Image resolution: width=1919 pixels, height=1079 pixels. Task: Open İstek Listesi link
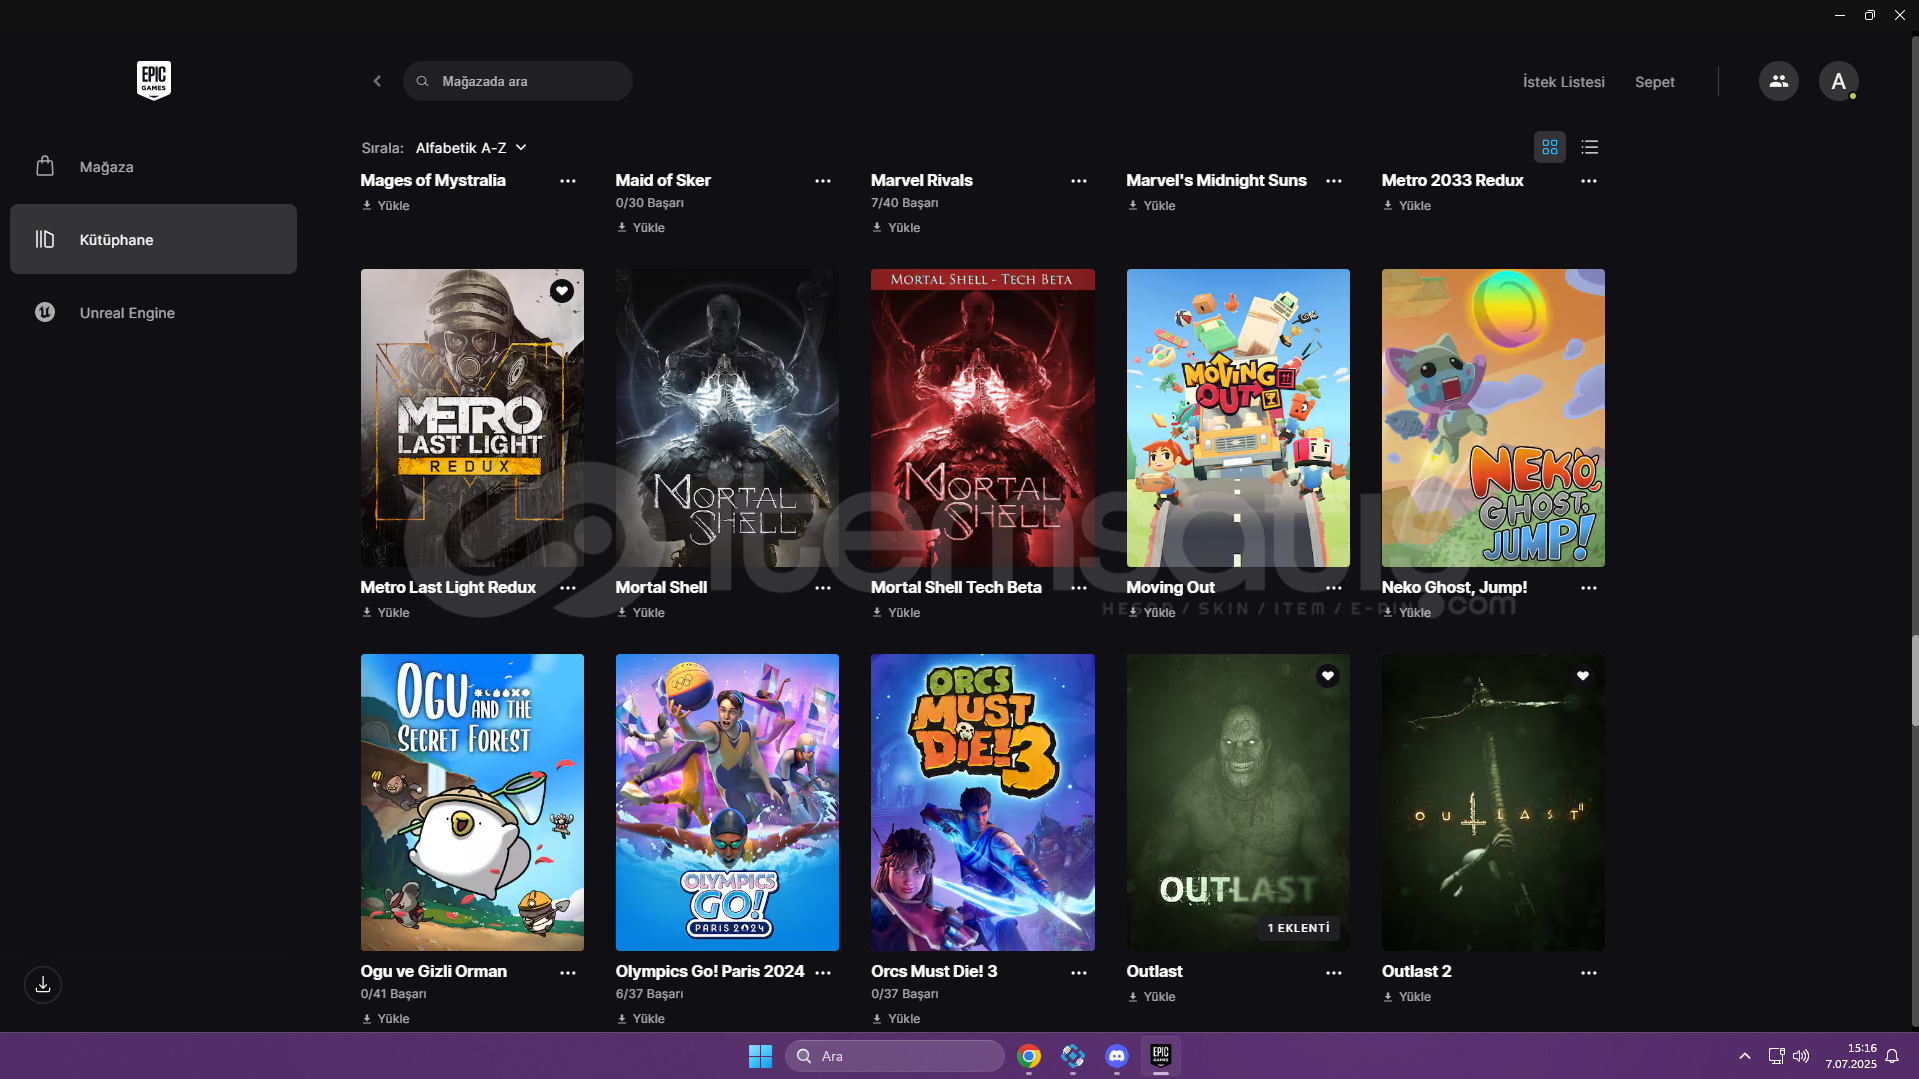click(x=1563, y=82)
